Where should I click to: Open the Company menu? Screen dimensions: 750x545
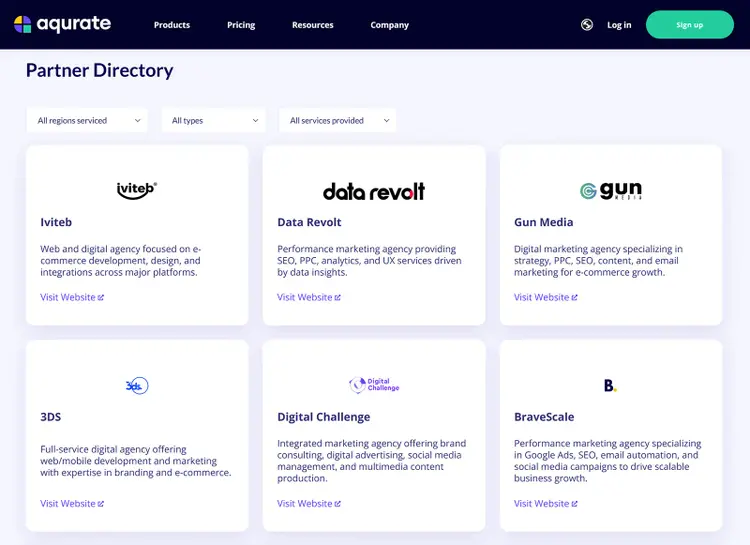pos(389,25)
